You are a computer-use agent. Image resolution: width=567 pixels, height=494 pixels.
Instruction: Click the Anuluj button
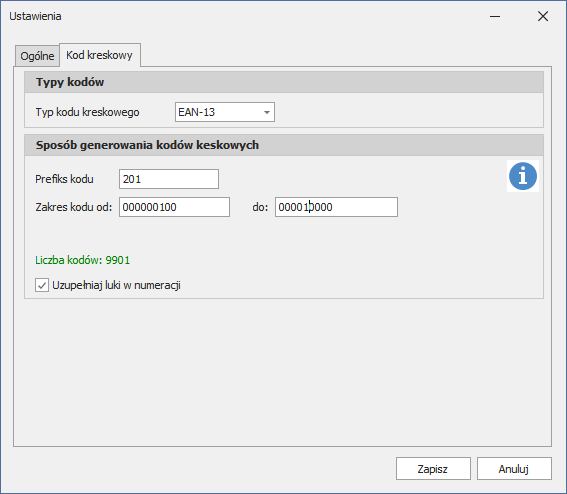click(514, 469)
